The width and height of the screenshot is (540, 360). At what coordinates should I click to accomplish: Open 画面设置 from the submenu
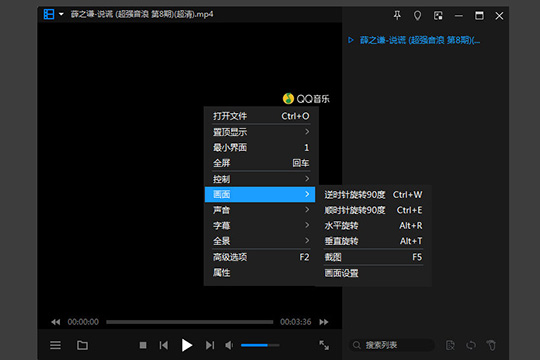pos(373,273)
